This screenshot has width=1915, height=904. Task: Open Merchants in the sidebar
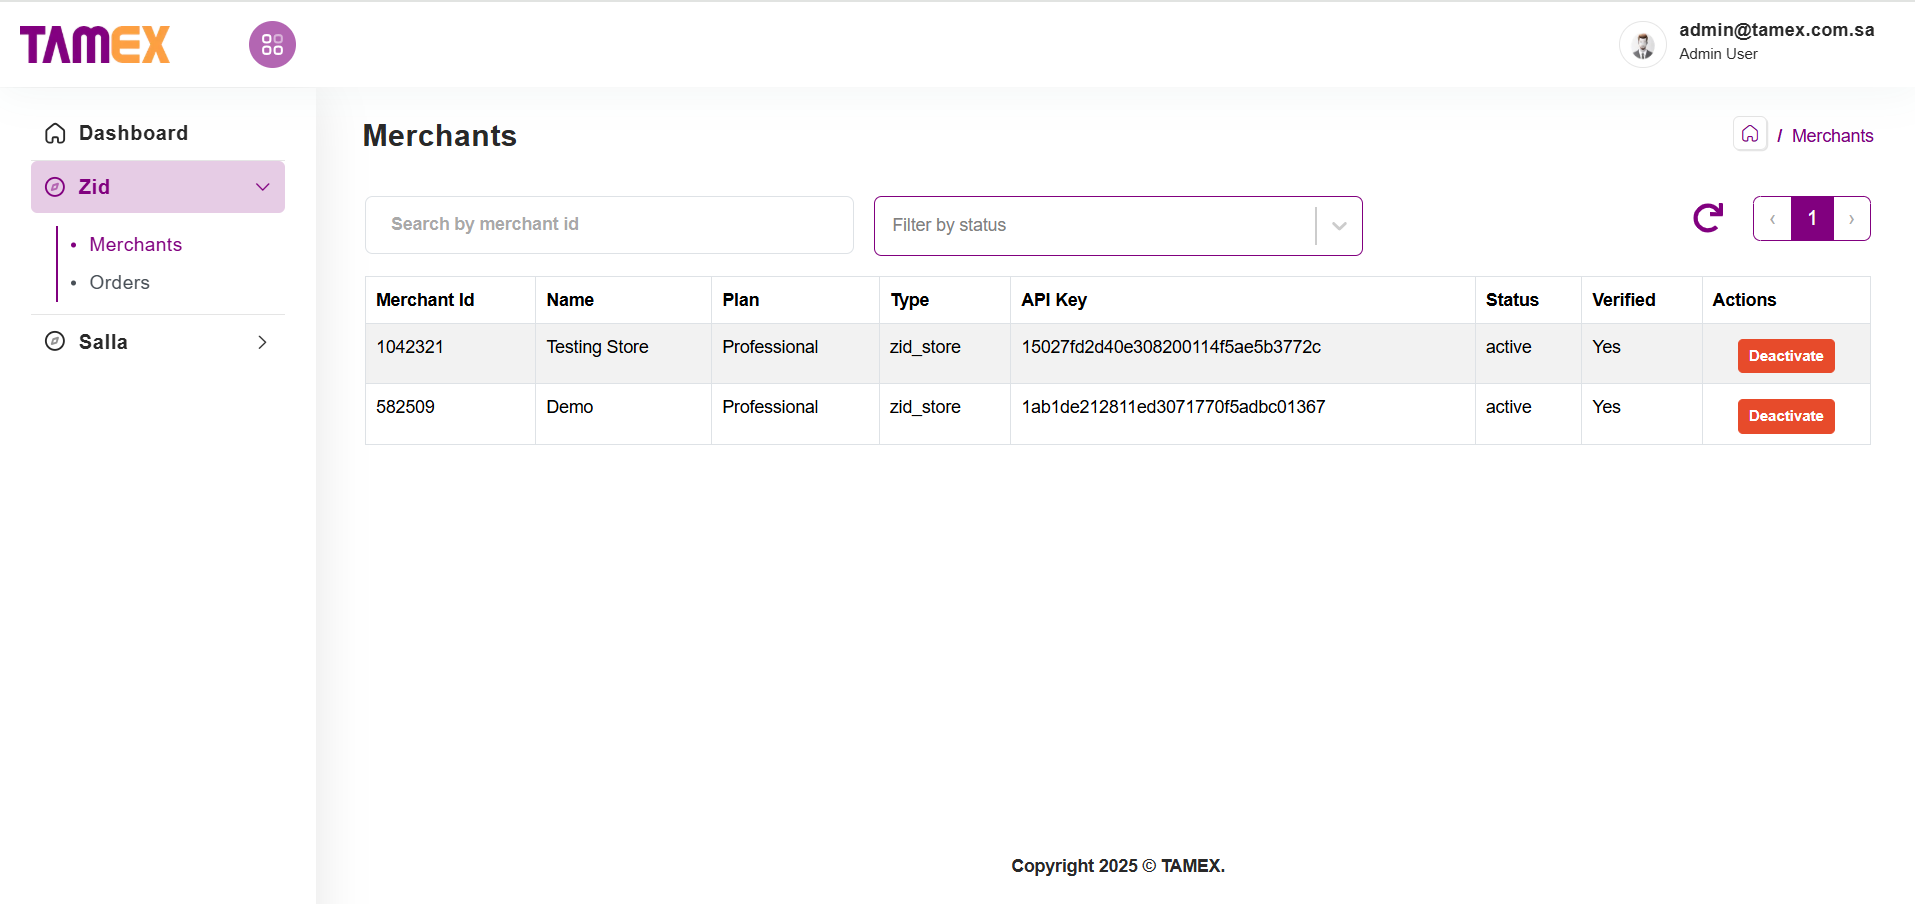tap(135, 245)
